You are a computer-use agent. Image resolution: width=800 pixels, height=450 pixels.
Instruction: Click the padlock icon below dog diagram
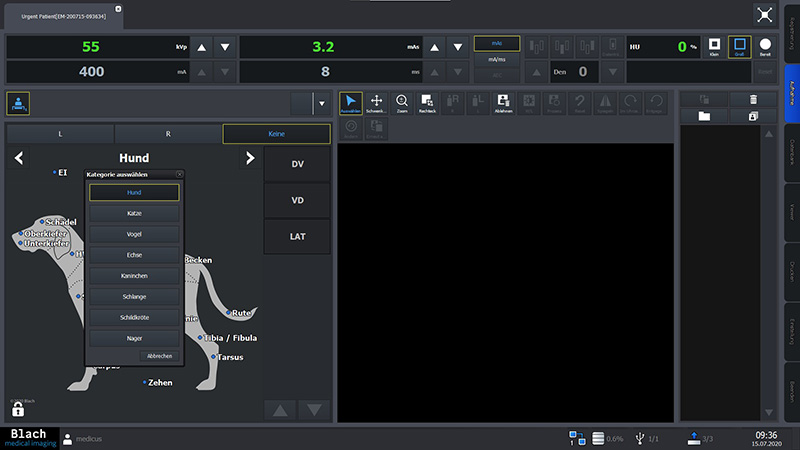point(18,409)
